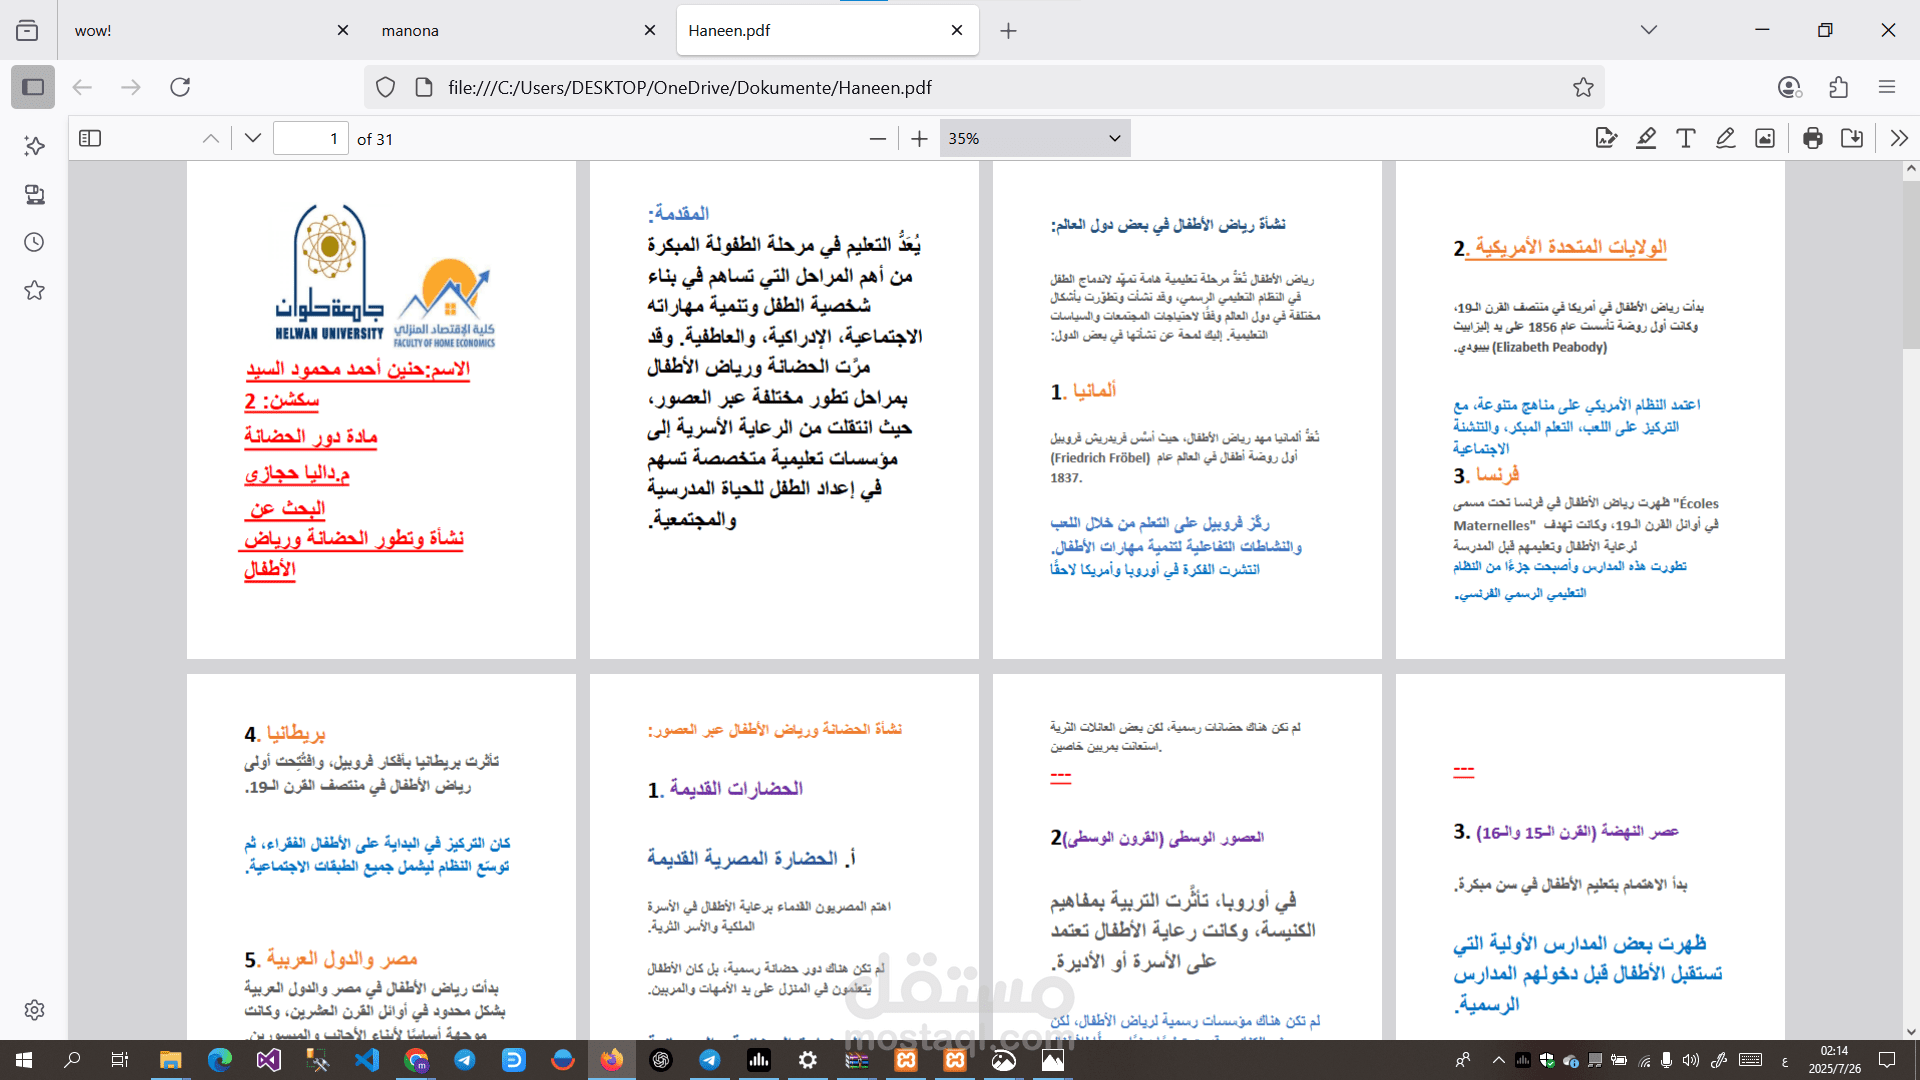Image resolution: width=1920 pixels, height=1080 pixels.
Task: Click the Helwan University cover page
Action: coord(381,410)
